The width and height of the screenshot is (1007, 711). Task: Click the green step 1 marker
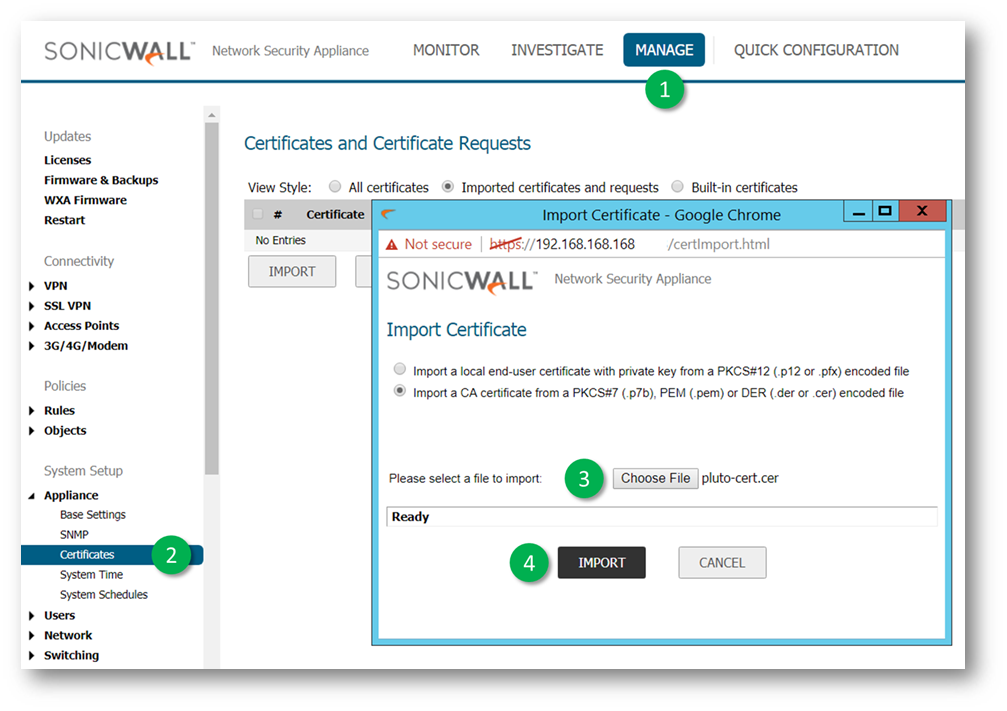click(x=664, y=90)
